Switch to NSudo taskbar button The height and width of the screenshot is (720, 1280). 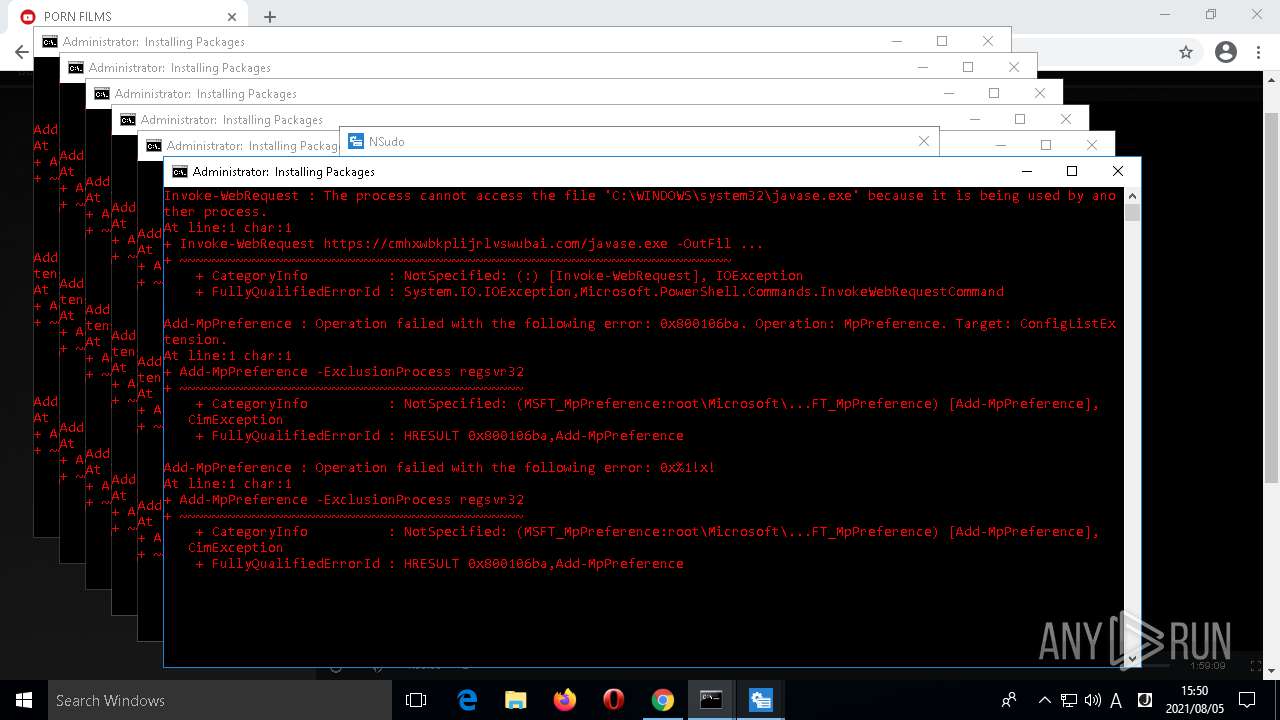tap(760, 700)
